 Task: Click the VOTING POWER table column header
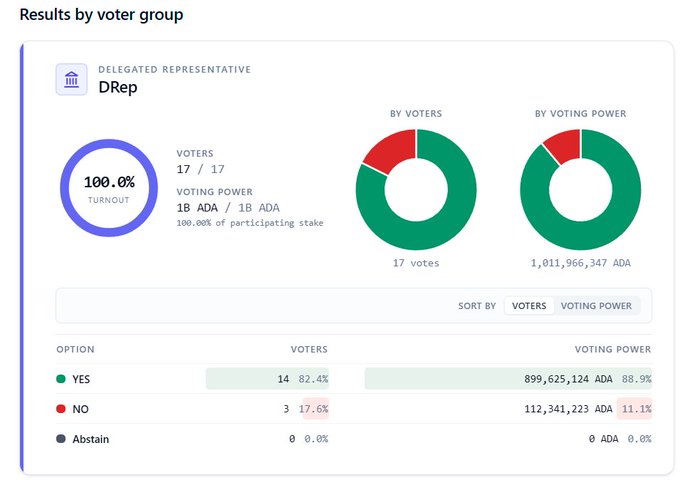pos(613,349)
